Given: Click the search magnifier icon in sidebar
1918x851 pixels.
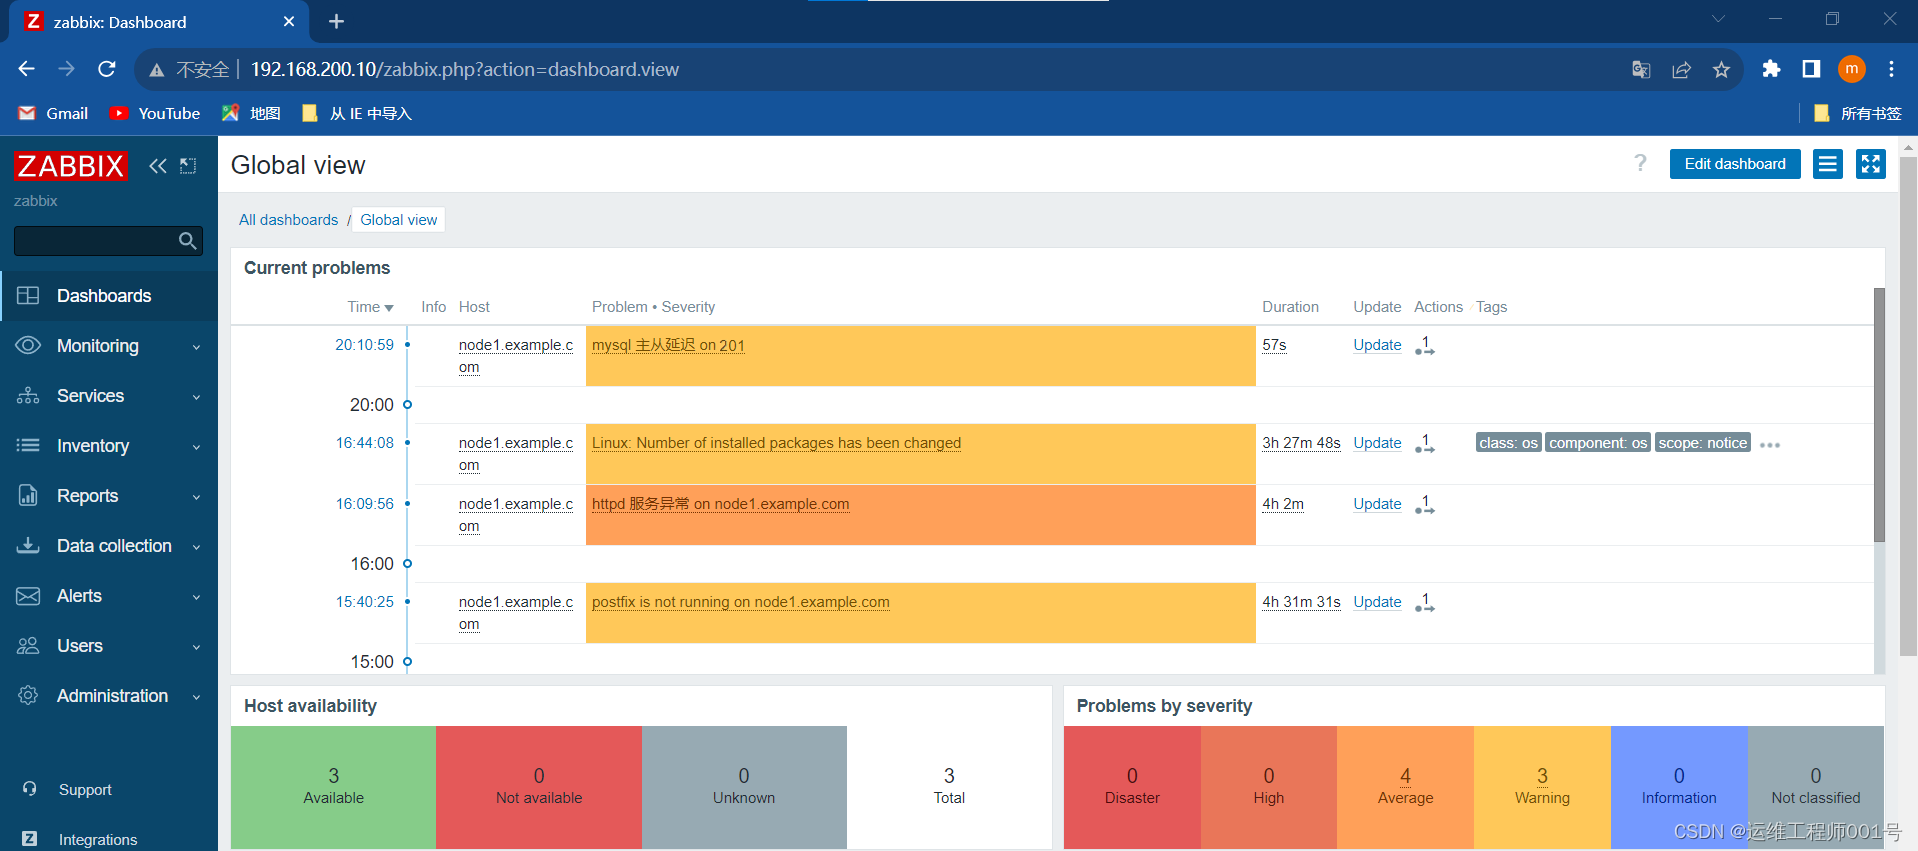Looking at the screenshot, I should (187, 241).
